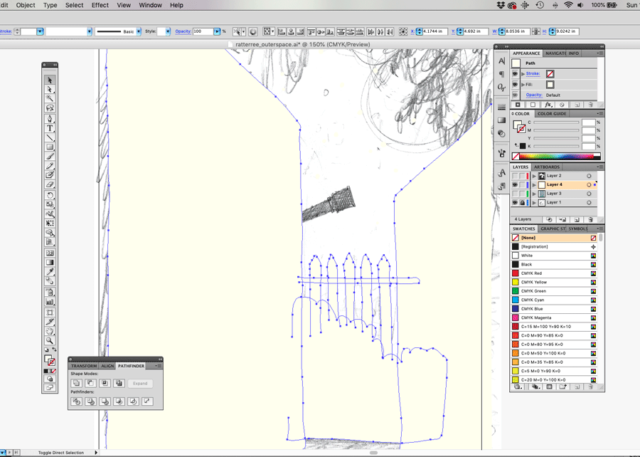Screen dimensions: 640x457
Task: Open the Effect menu
Action: tap(100, 5)
